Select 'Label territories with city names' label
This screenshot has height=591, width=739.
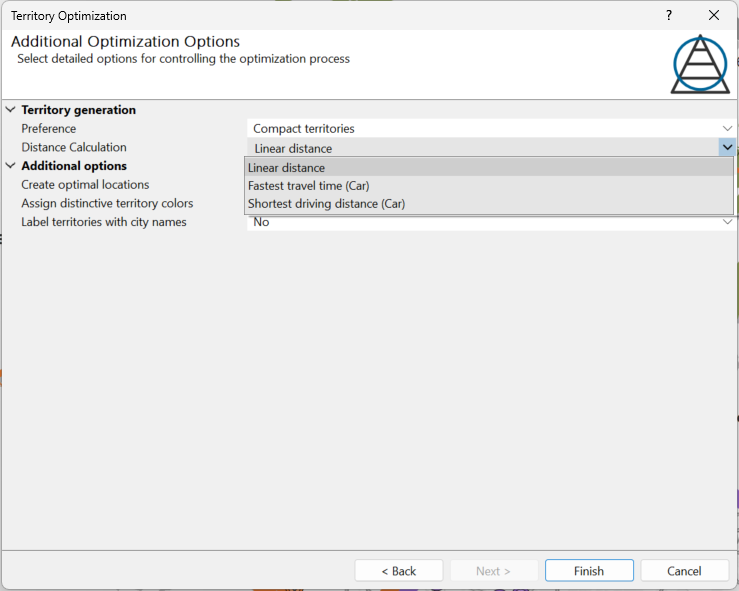pyautogui.click(x=104, y=222)
